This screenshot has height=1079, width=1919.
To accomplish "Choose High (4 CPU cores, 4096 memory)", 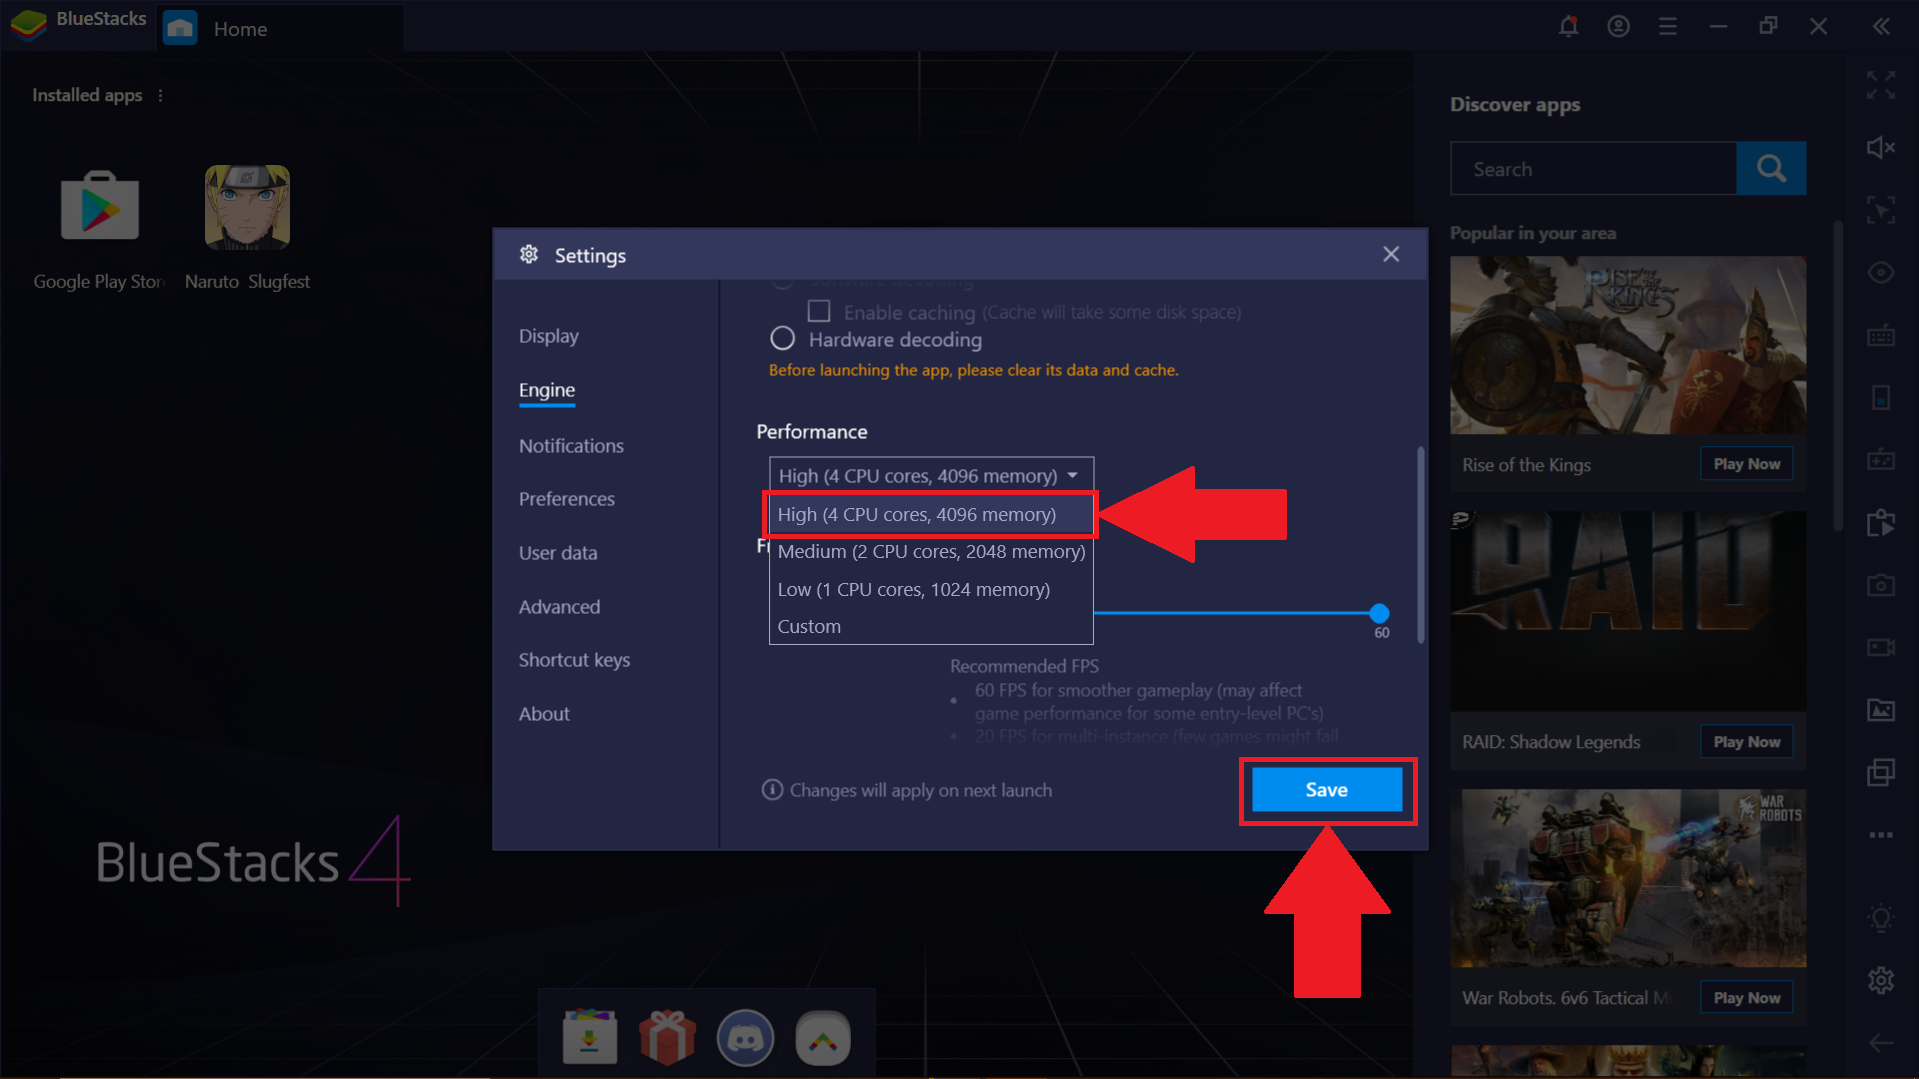I will click(930, 514).
